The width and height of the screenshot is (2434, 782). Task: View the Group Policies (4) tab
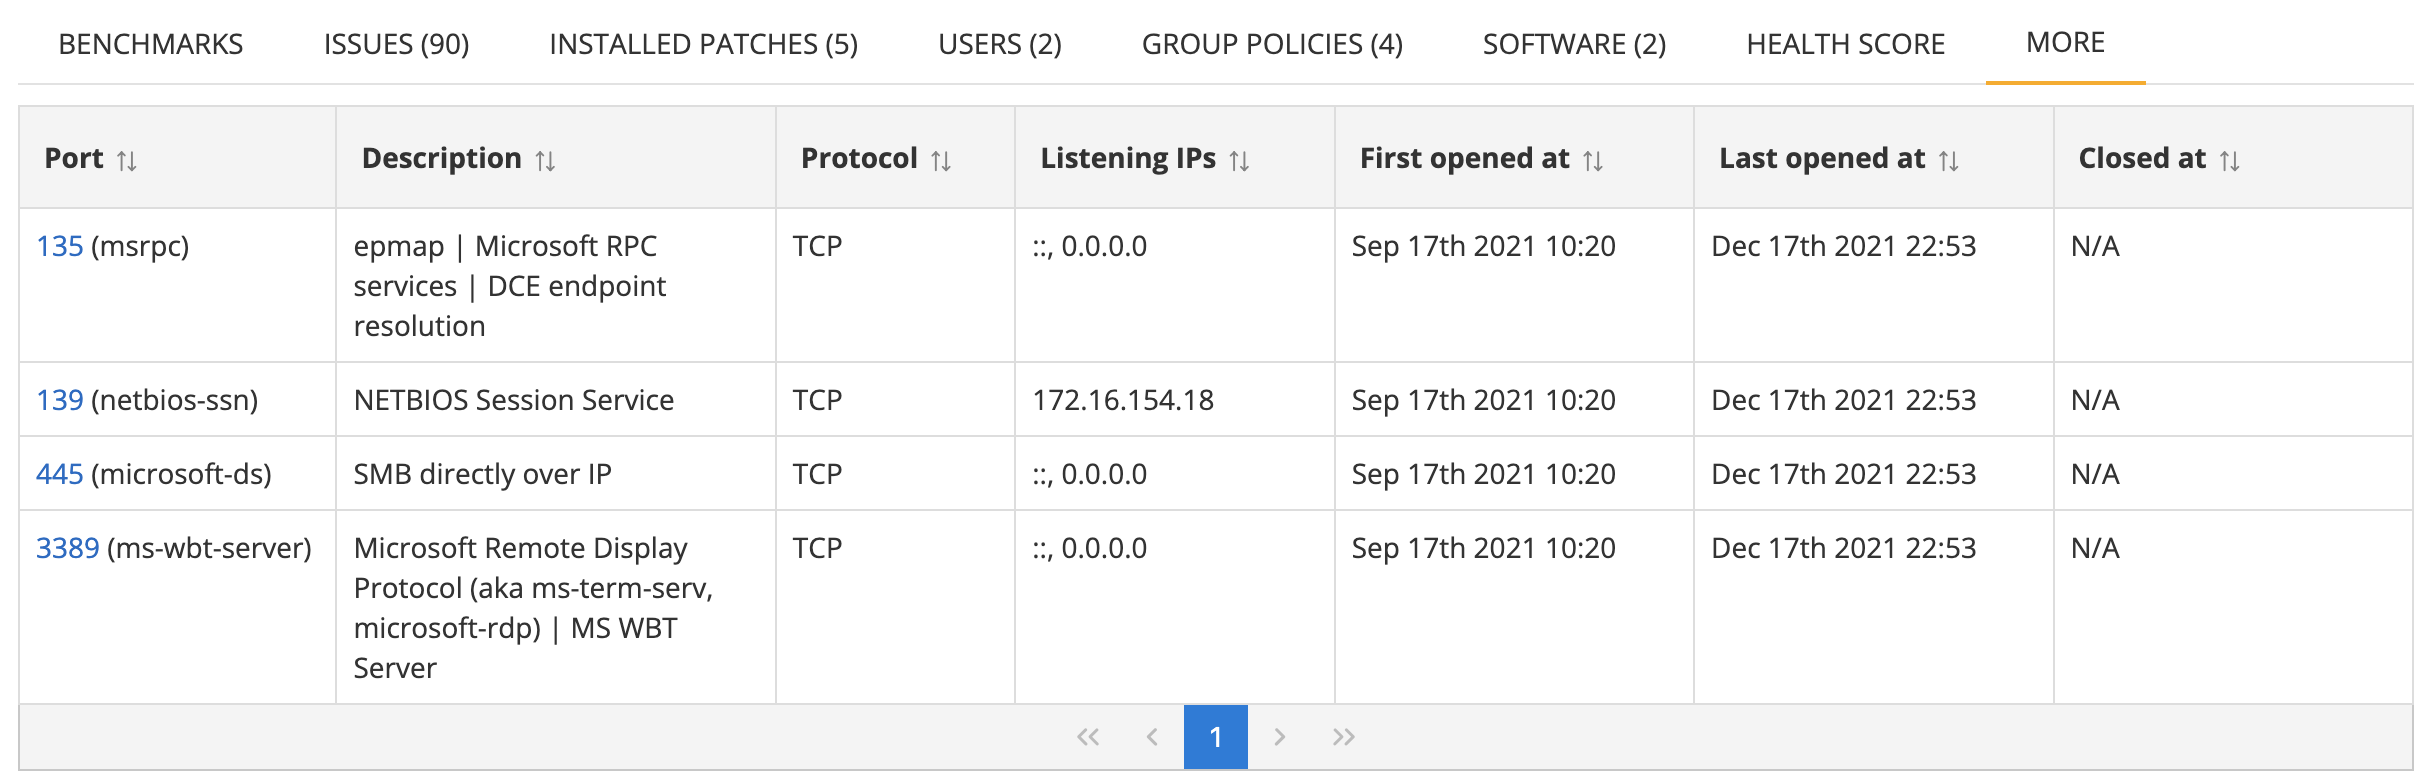[1272, 44]
